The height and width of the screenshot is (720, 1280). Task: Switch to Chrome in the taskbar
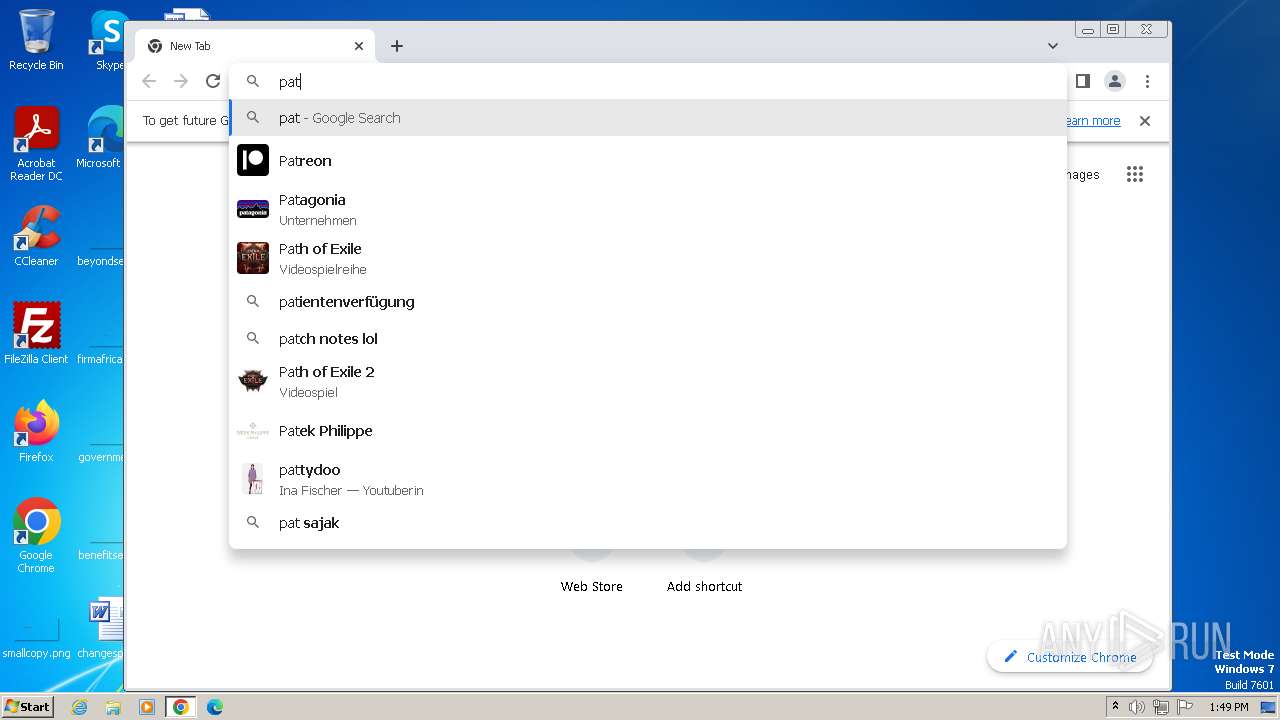(181, 707)
